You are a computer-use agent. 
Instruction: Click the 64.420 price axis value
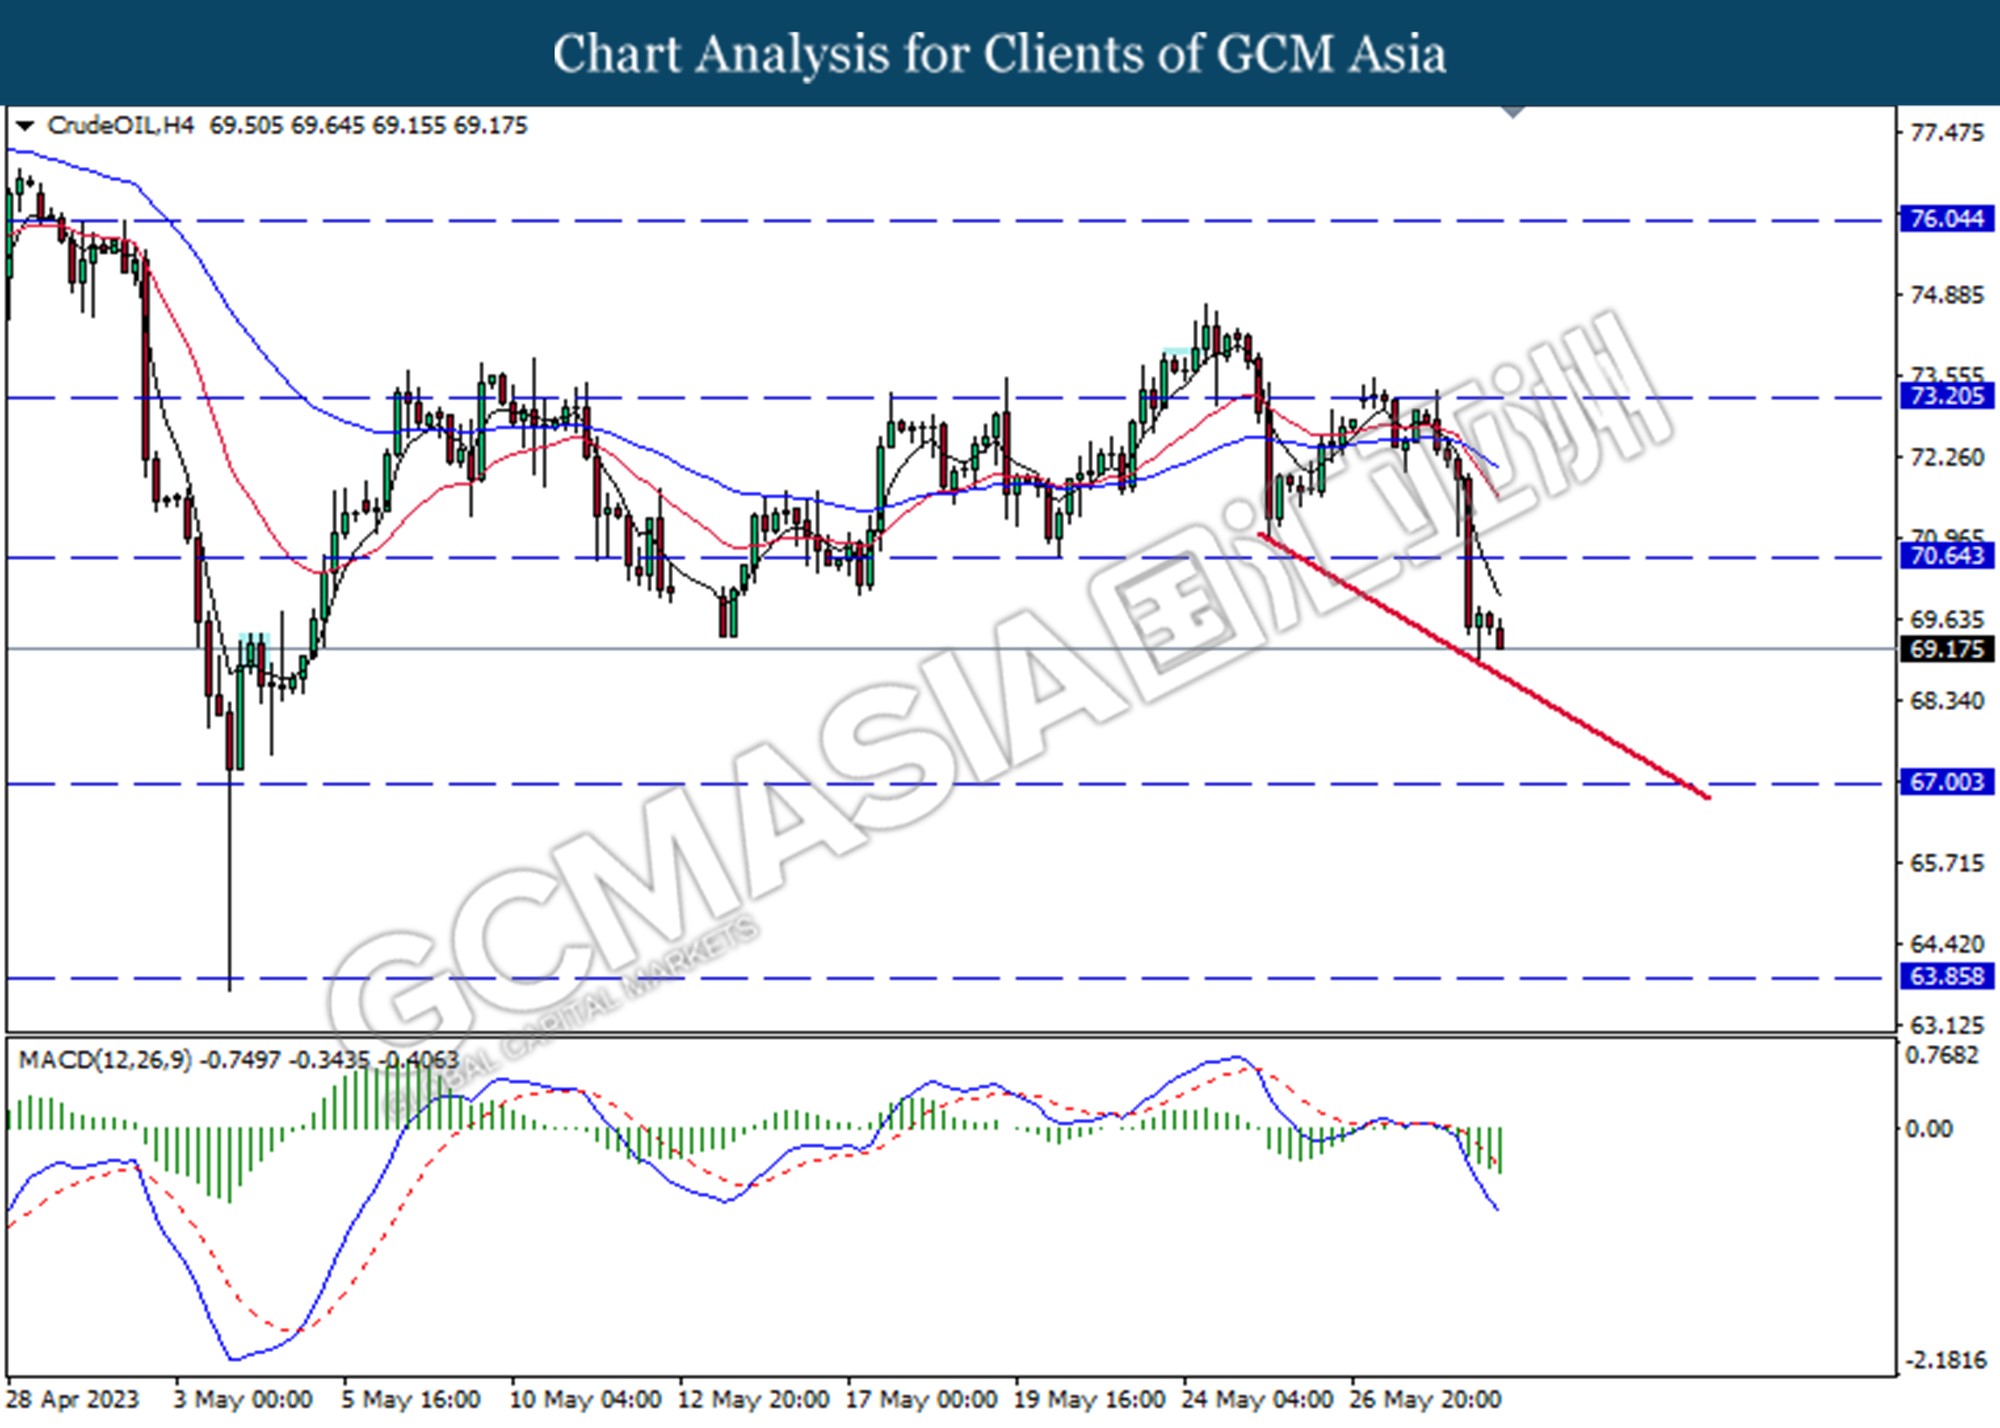[x=1946, y=944]
